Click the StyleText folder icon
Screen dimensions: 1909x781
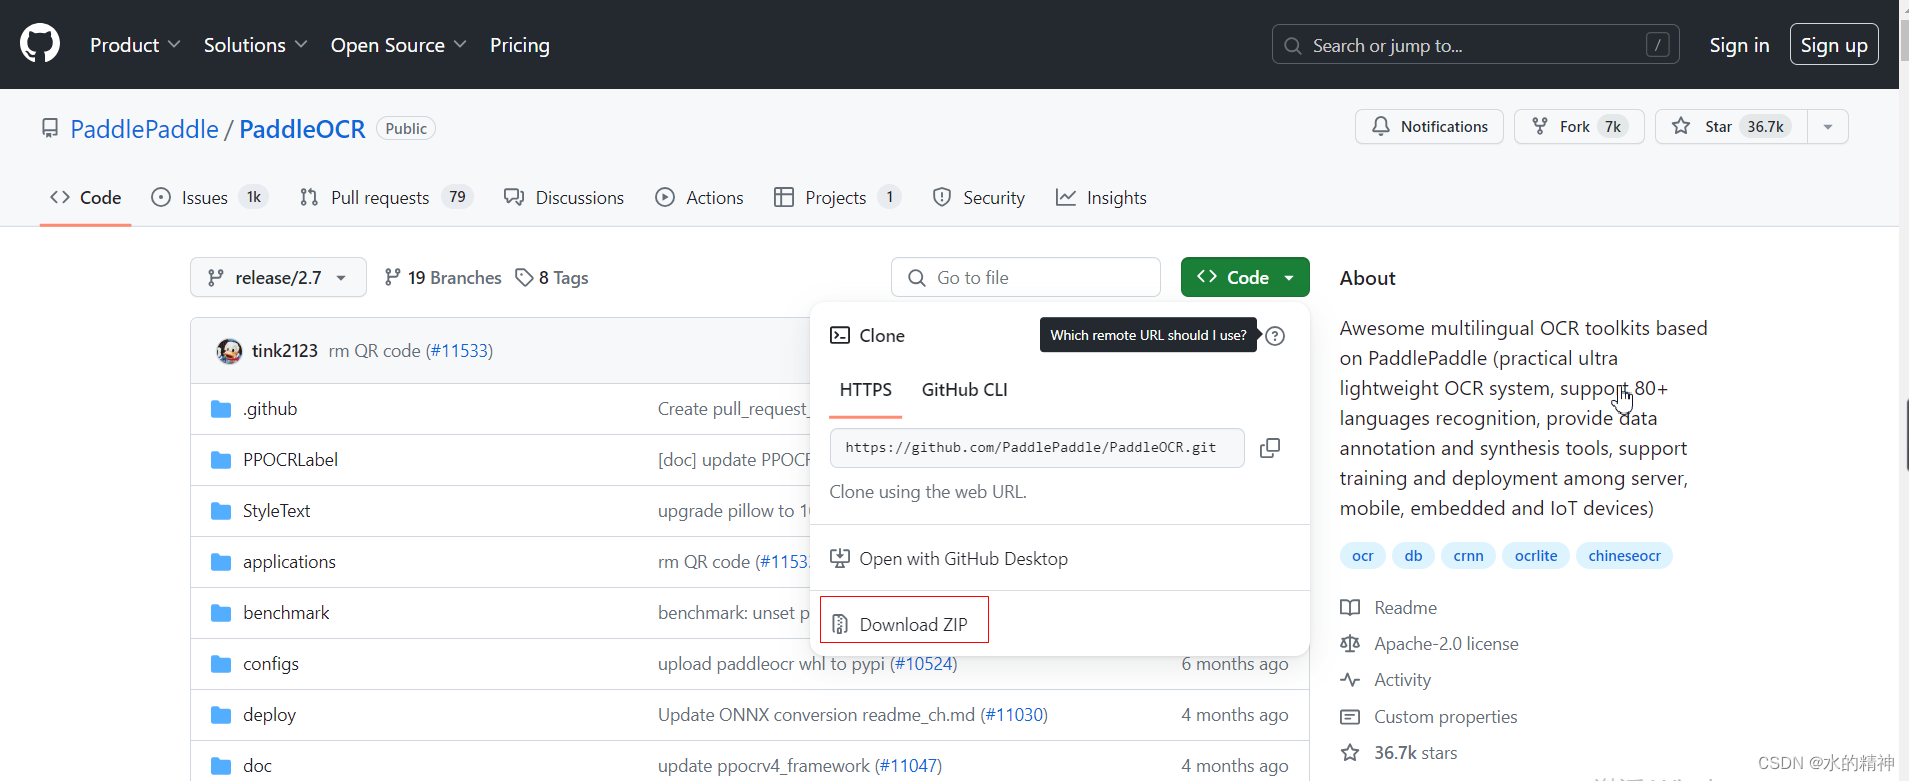tap(221, 511)
